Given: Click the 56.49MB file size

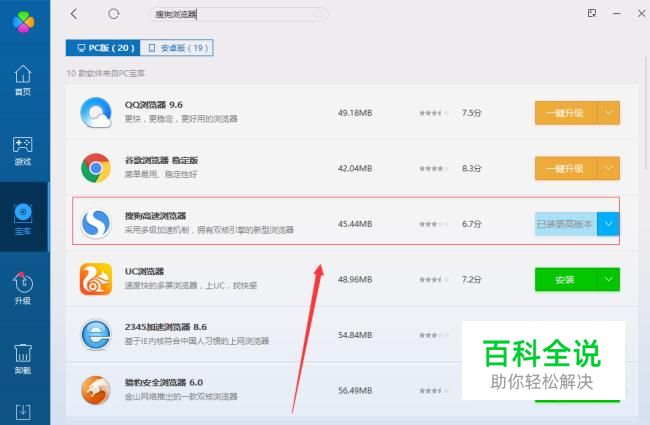Looking at the screenshot, I should pyautogui.click(x=355, y=391).
